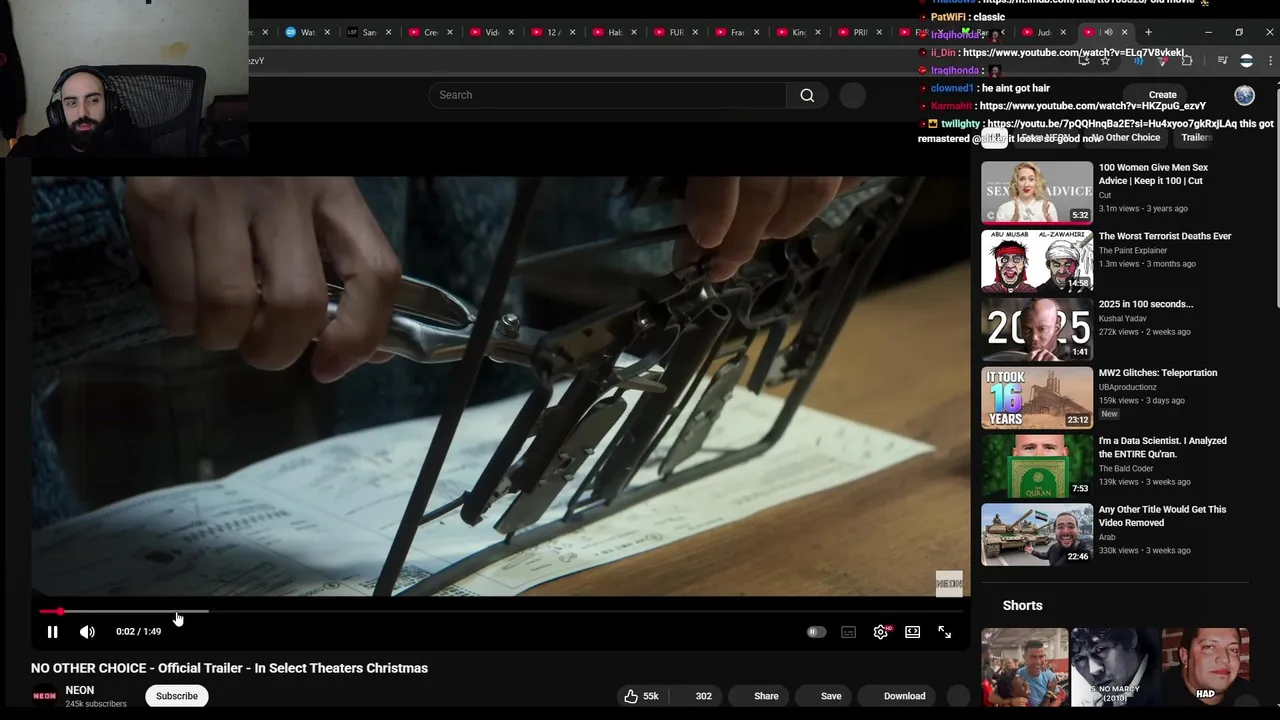Screen dimensions: 1280x720
Task: Enter fullscreen mode
Action: click(944, 632)
